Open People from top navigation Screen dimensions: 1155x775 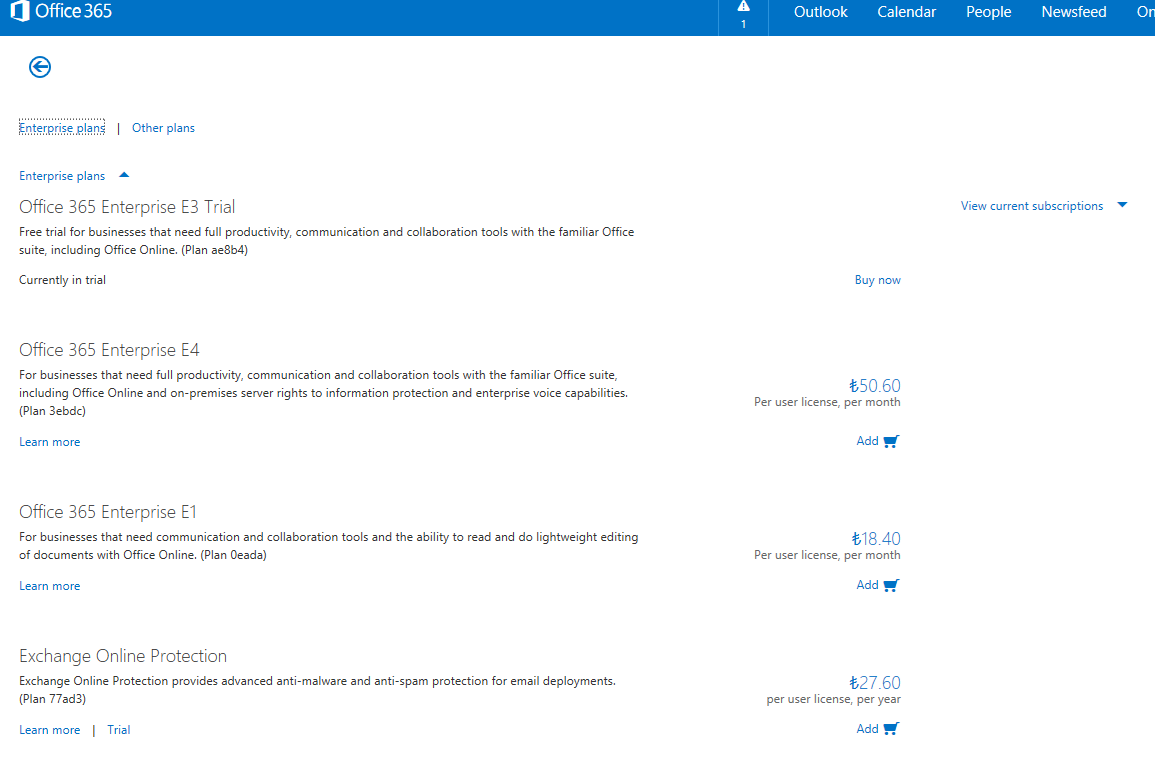[x=989, y=12]
